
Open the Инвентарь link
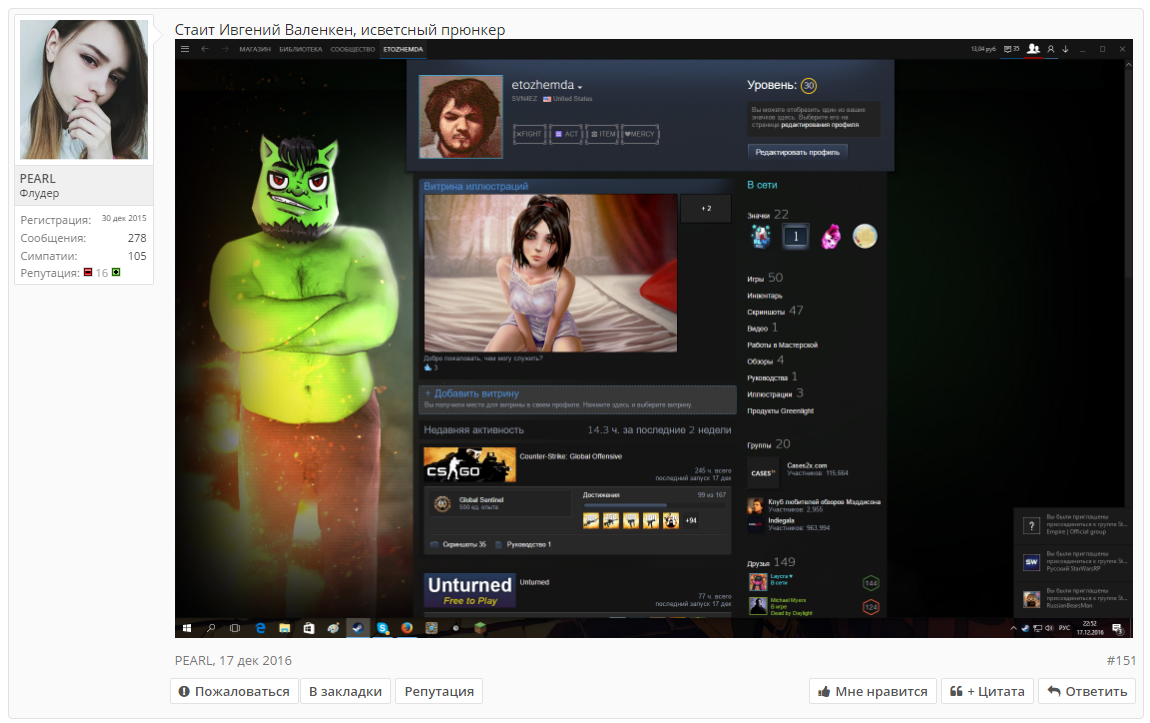pos(764,296)
